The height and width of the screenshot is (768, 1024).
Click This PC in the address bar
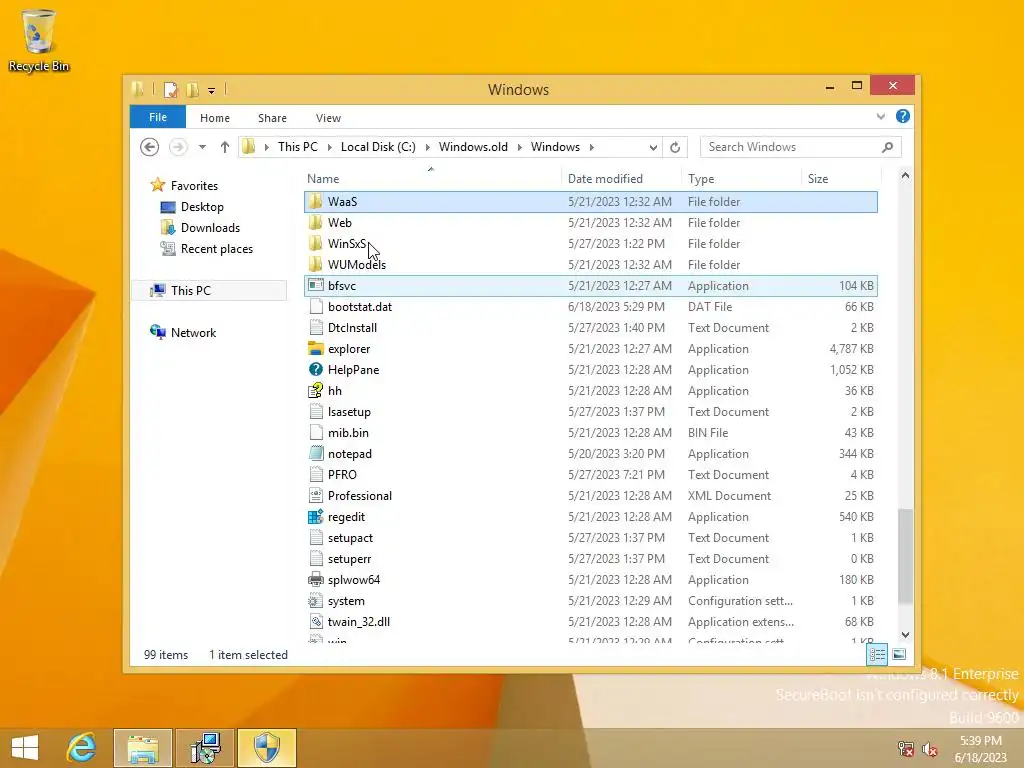[298, 147]
